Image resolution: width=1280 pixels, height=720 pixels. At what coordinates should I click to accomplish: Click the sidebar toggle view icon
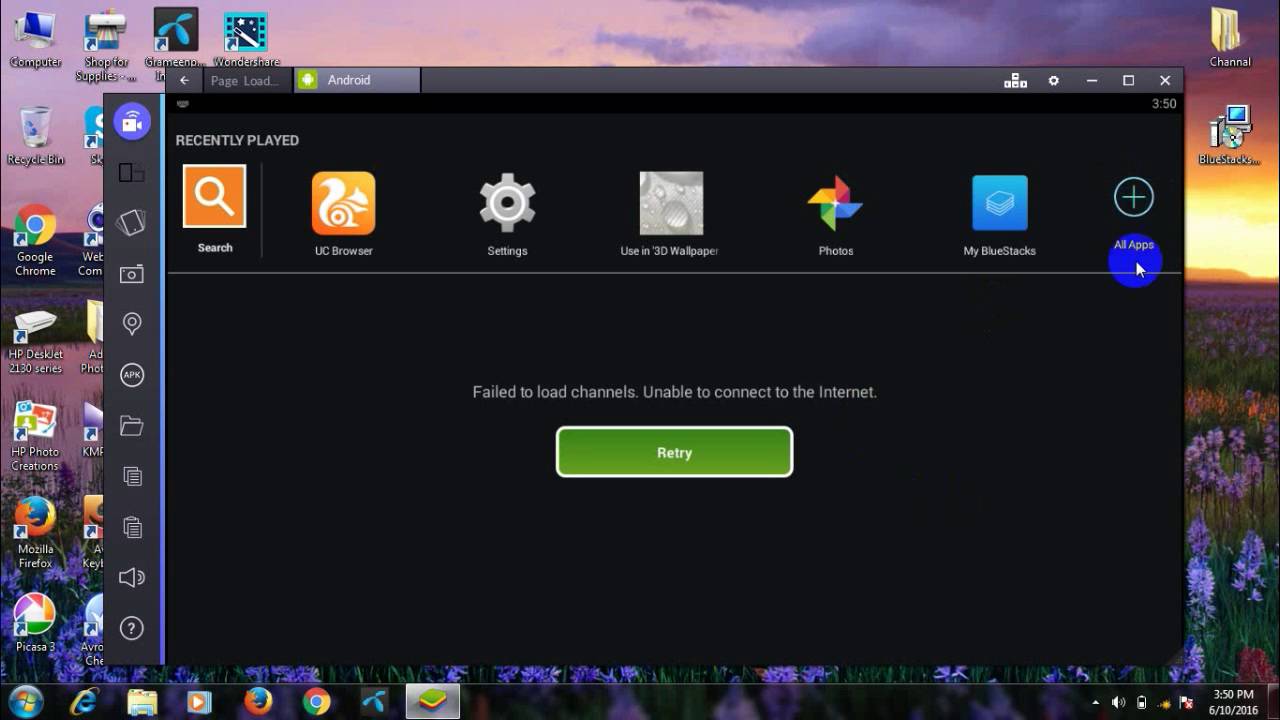point(132,173)
